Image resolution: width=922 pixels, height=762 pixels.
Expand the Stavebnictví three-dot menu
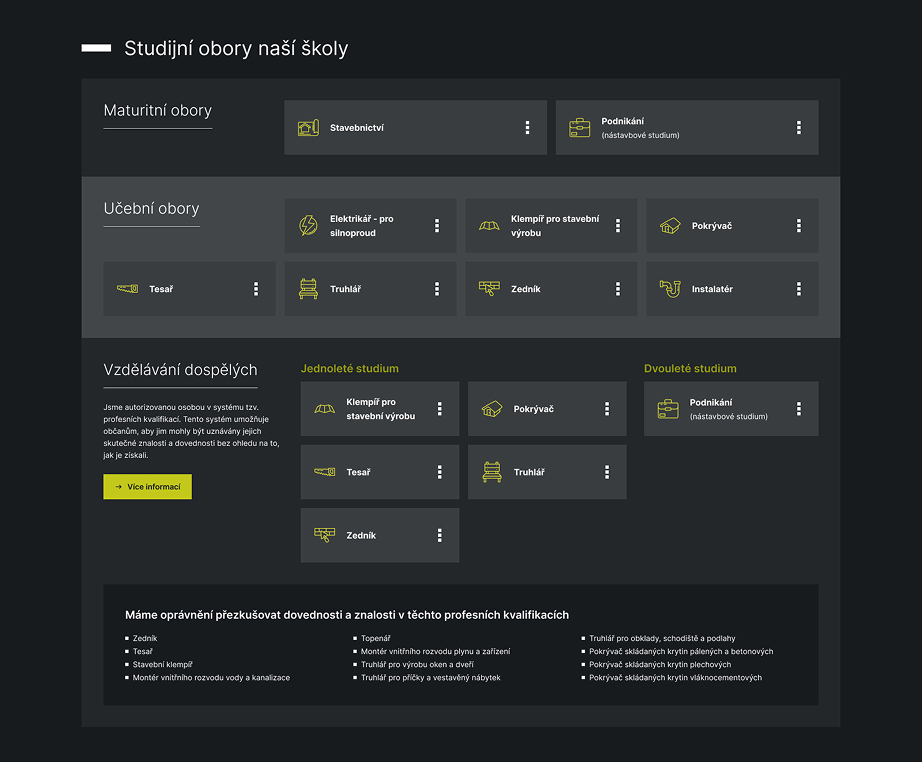(x=527, y=128)
